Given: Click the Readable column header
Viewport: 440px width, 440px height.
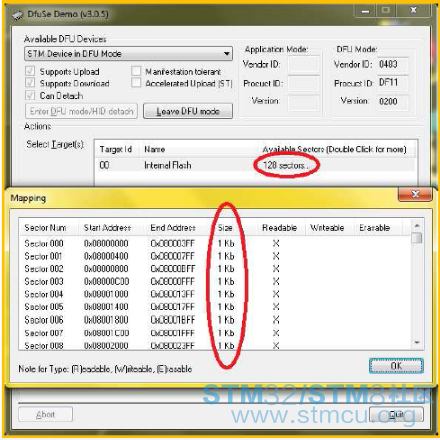Looking at the screenshot, I should click(x=281, y=228).
